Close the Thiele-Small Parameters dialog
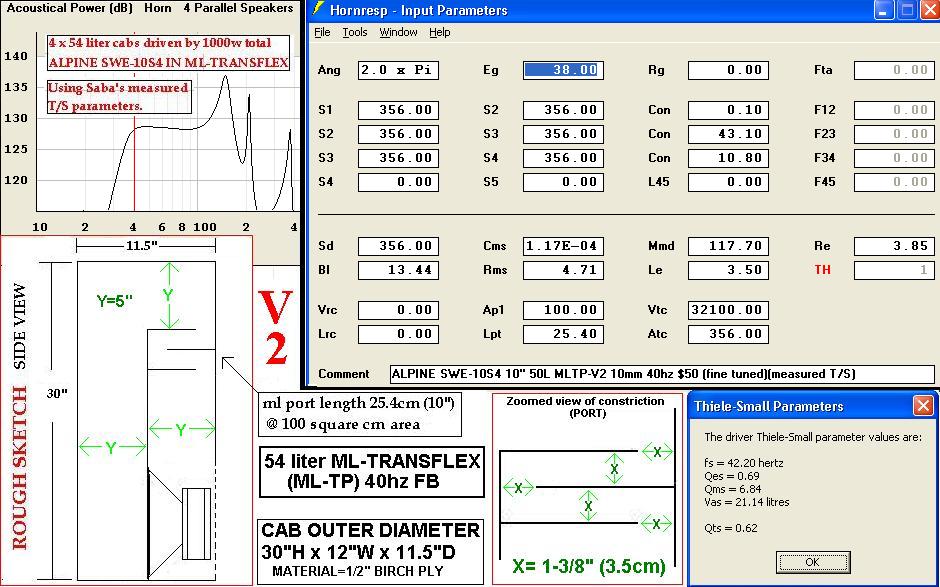The height and width of the screenshot is (587, 940). point(923,406)
